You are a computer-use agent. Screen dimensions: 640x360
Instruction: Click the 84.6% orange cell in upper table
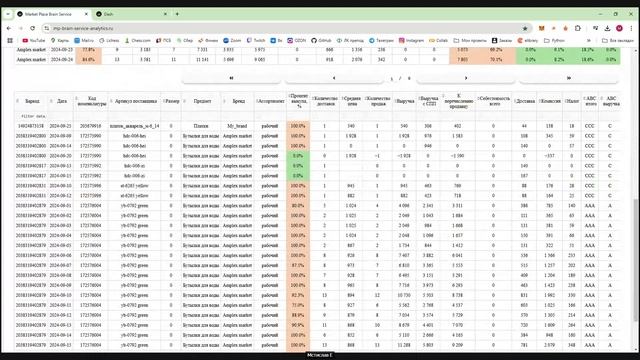click(x=89, y=60)
